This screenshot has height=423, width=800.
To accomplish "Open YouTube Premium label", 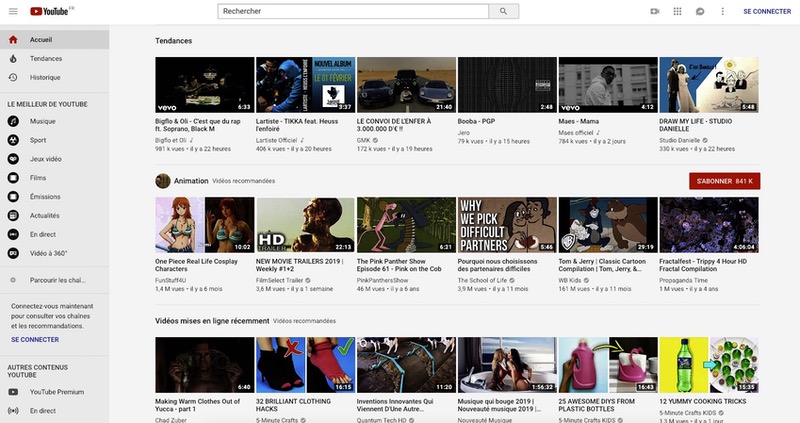I will [x=57, y=392].
